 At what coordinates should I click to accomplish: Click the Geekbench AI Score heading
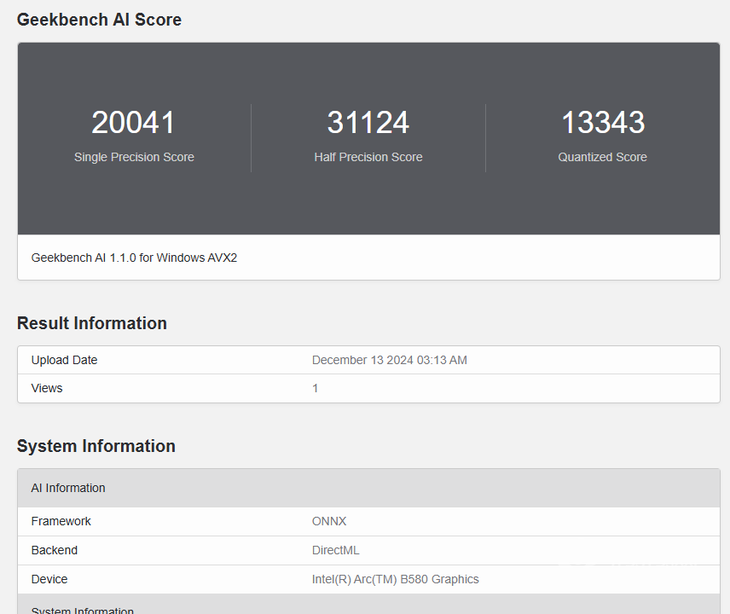tap(99, 19)
